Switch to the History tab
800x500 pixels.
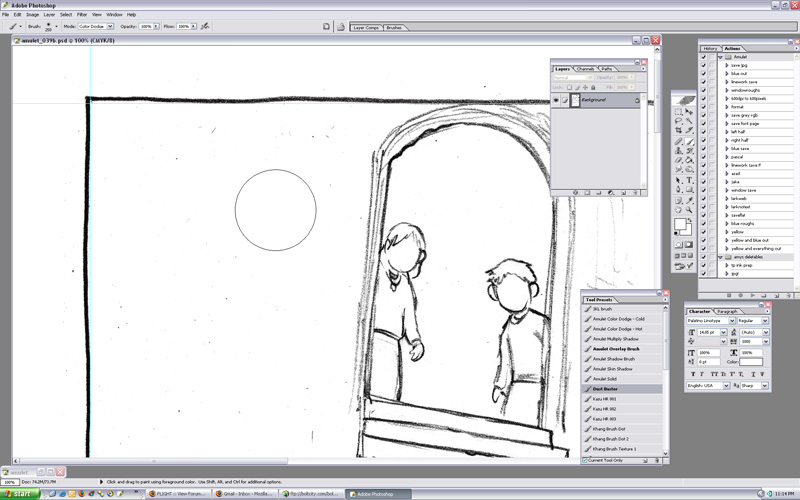tap(710, 48)
